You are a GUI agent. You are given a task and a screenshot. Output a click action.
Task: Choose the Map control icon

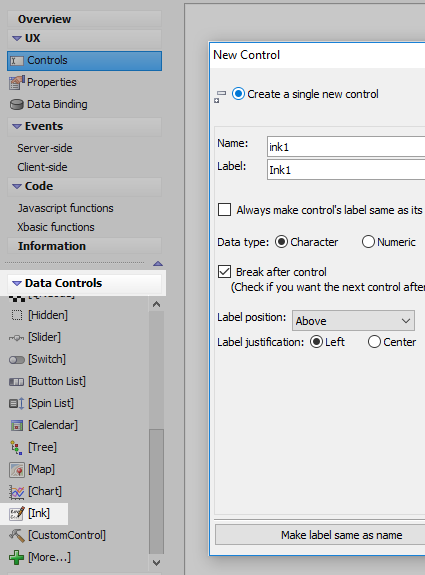pos(17,470)
